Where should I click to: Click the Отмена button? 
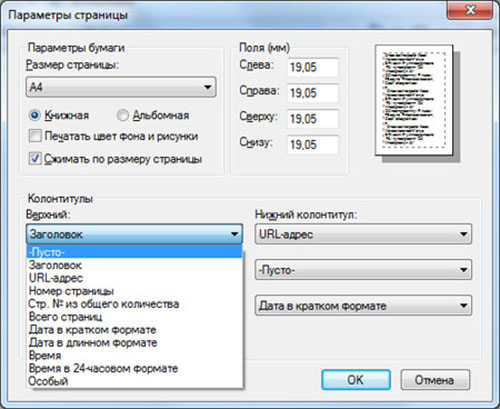(435, 380)
